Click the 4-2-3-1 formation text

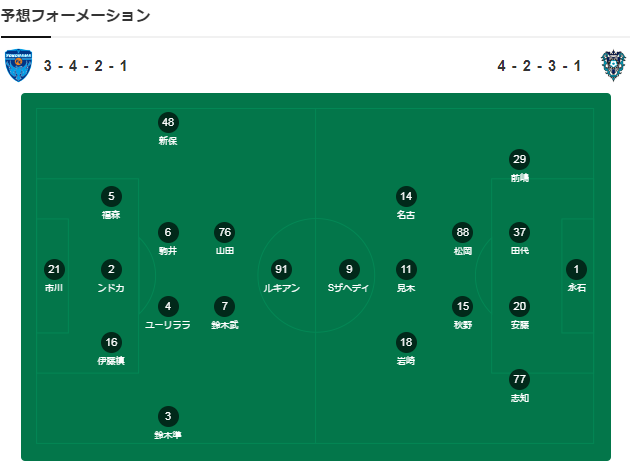(539, 66)
